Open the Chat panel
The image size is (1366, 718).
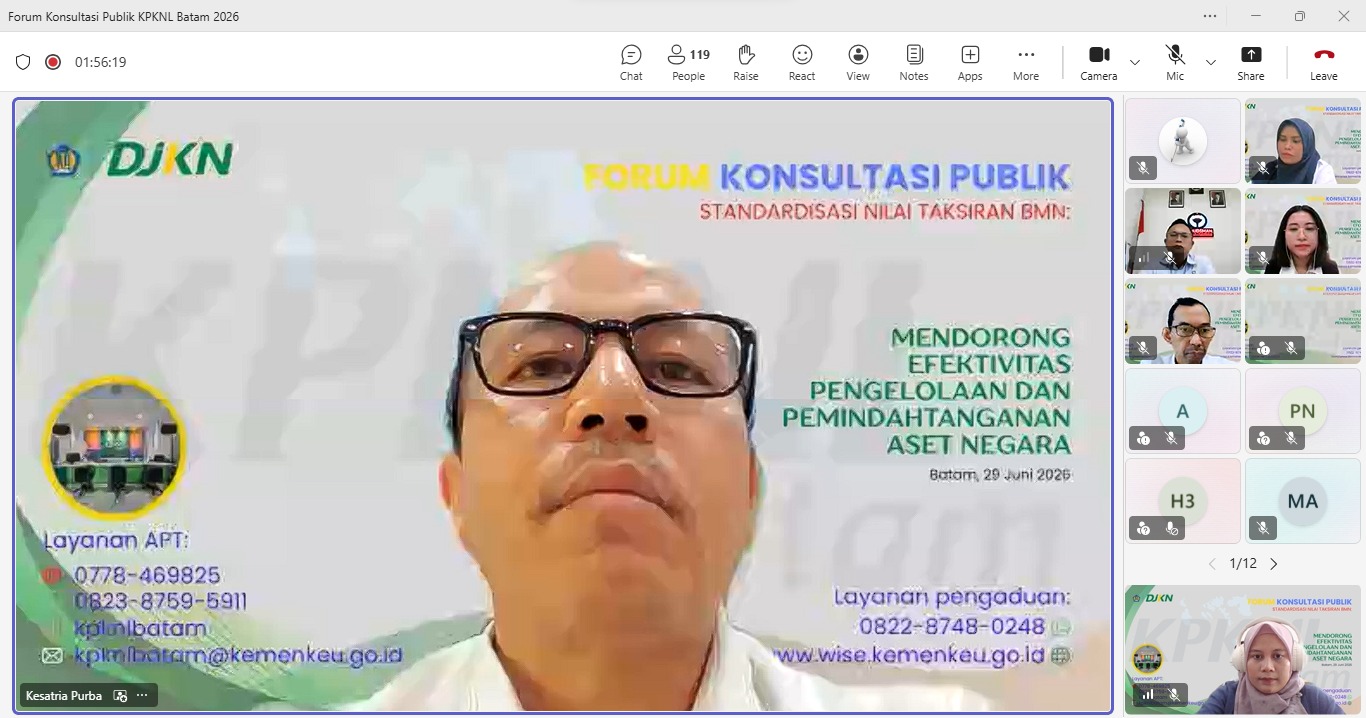631,62
